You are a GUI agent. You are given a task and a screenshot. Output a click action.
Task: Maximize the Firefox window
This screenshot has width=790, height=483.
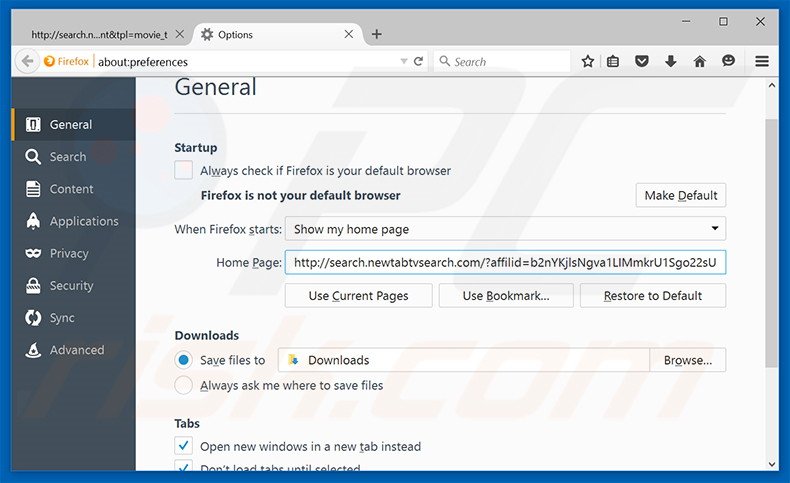[x=723, y=22]
